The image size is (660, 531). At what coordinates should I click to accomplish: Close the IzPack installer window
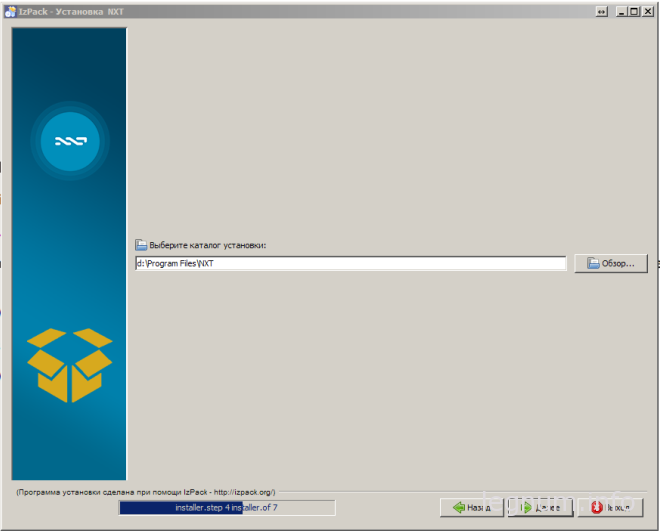coord(647,12)
